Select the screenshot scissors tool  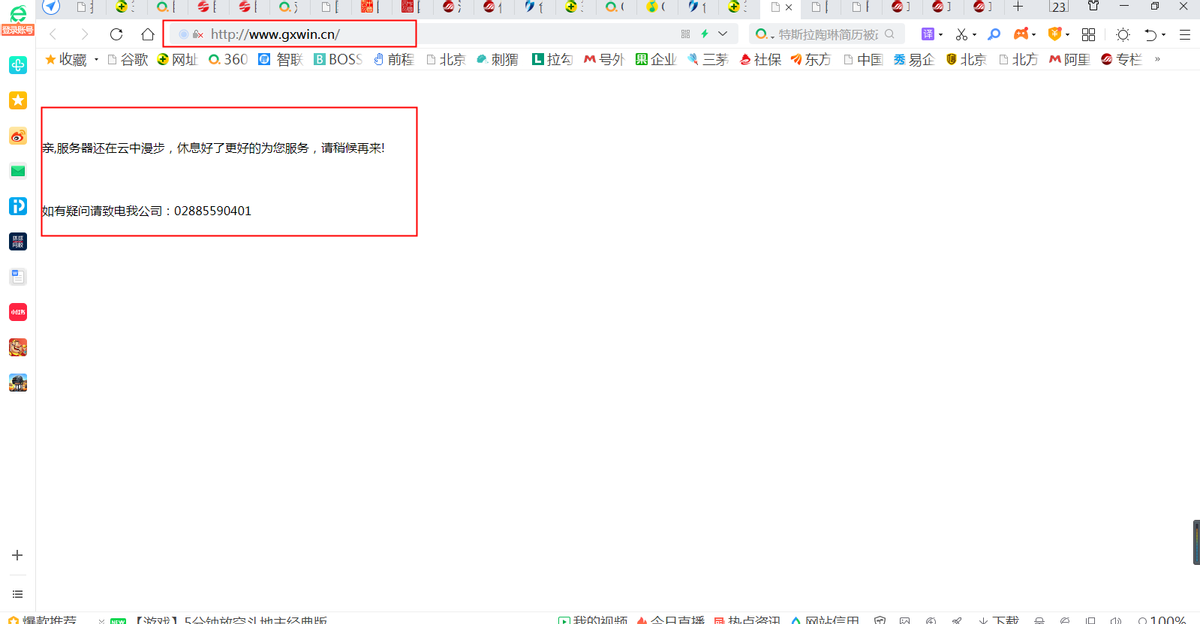[x=961, y=33]
